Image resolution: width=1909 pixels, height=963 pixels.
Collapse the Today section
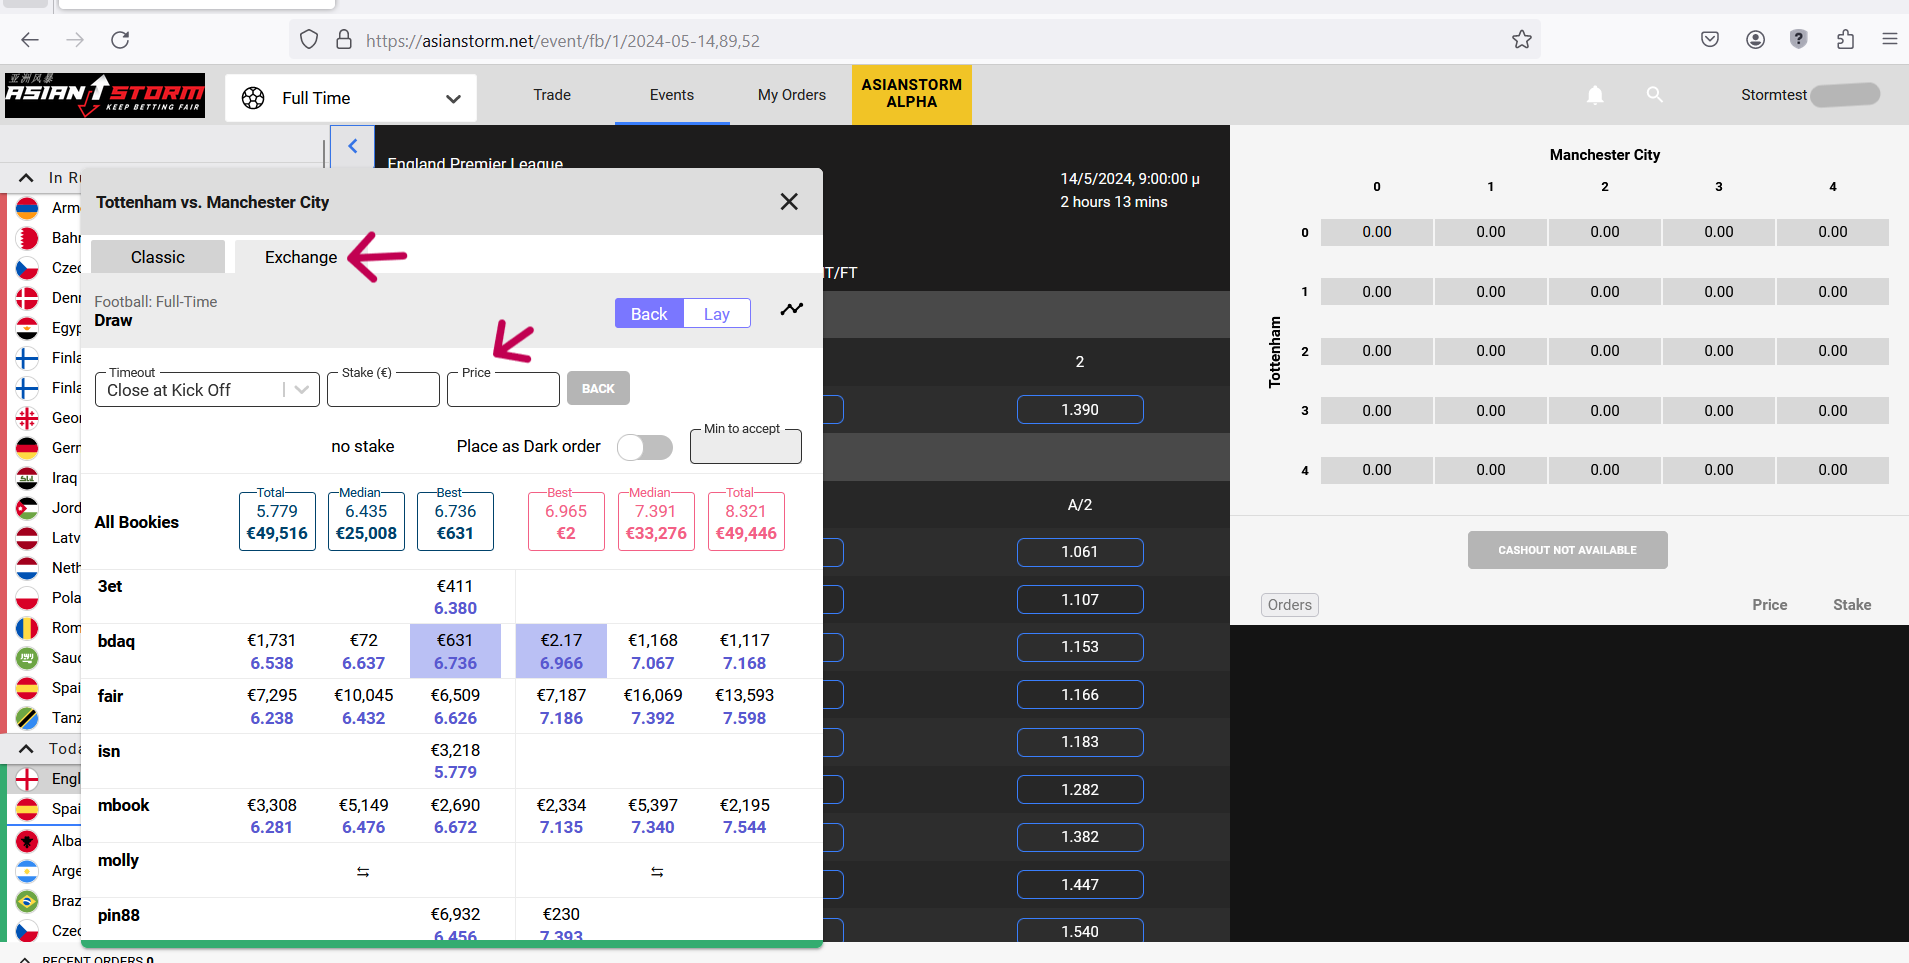(x=26, y=749)
